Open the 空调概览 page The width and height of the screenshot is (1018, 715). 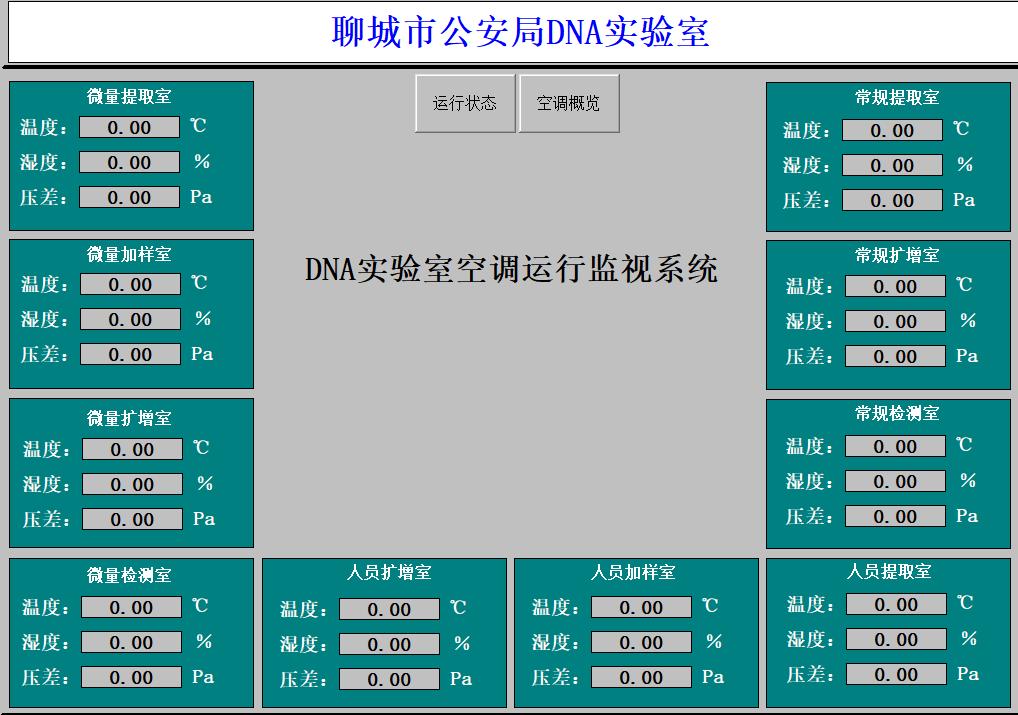[x=568, y=103]
